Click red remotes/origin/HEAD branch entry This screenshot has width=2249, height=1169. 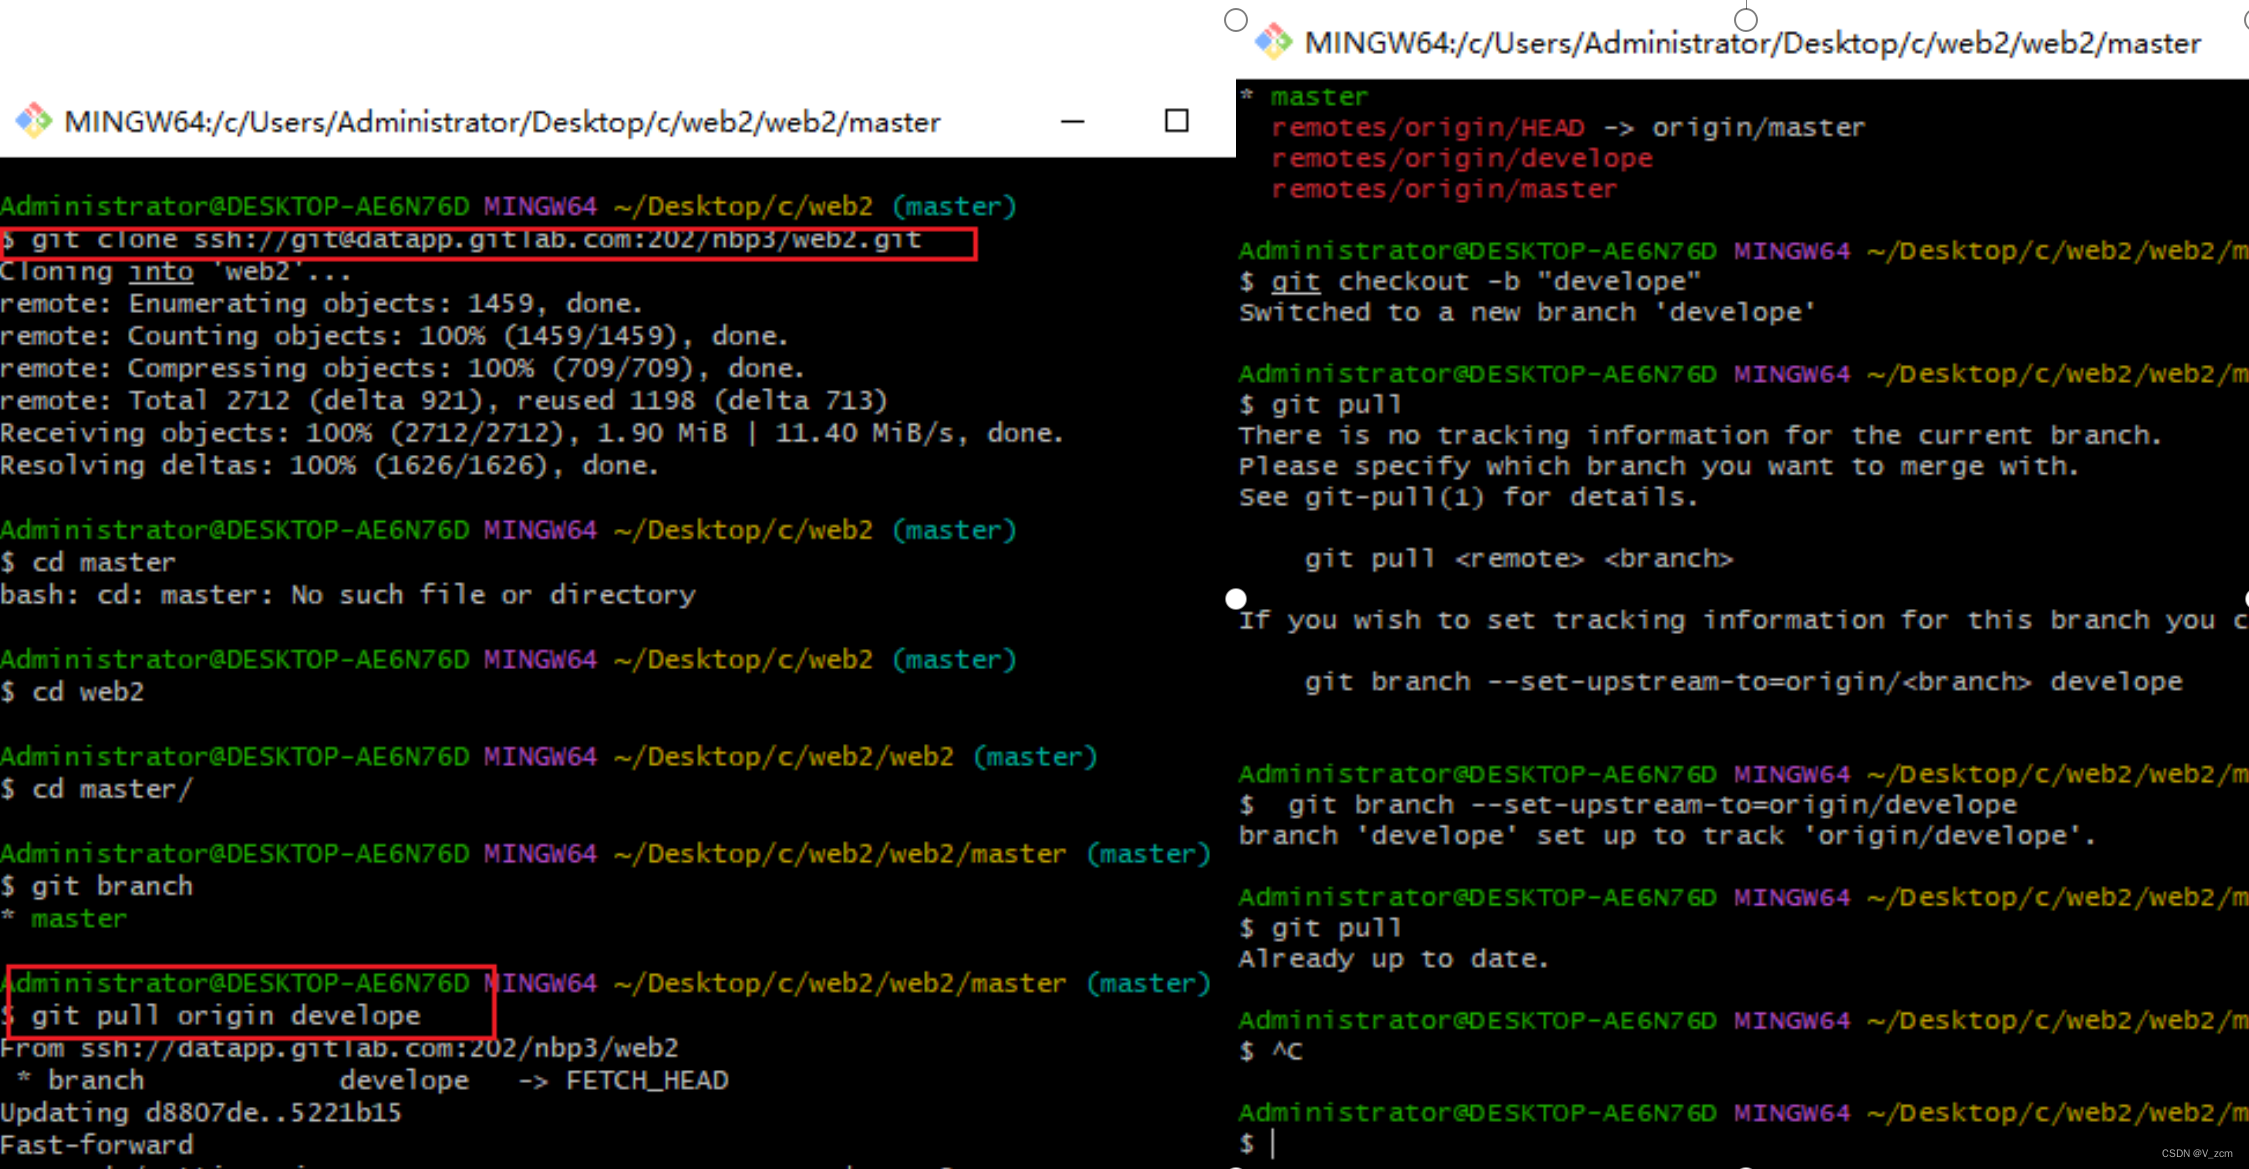pos(1428,127)
